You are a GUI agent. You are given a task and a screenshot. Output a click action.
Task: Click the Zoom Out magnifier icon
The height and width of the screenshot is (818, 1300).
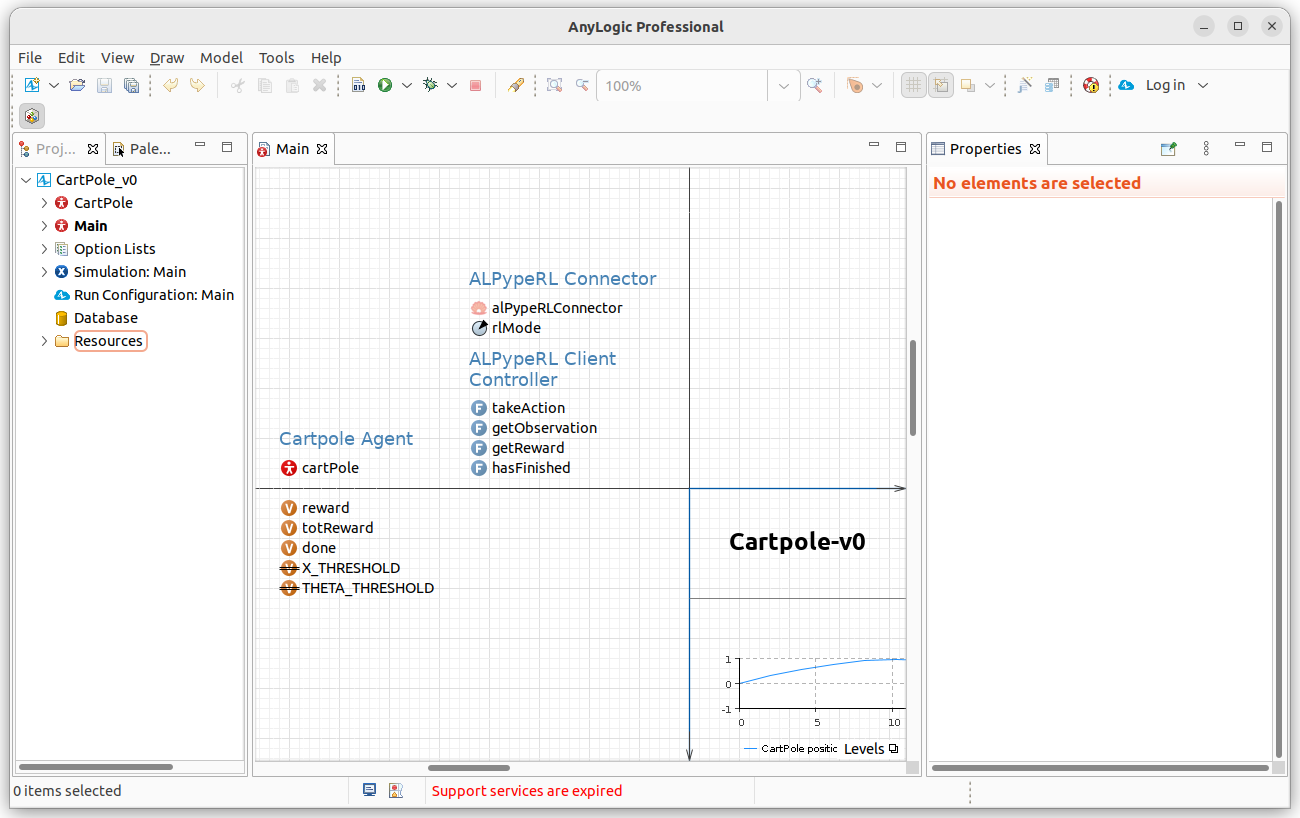point(582,86)
